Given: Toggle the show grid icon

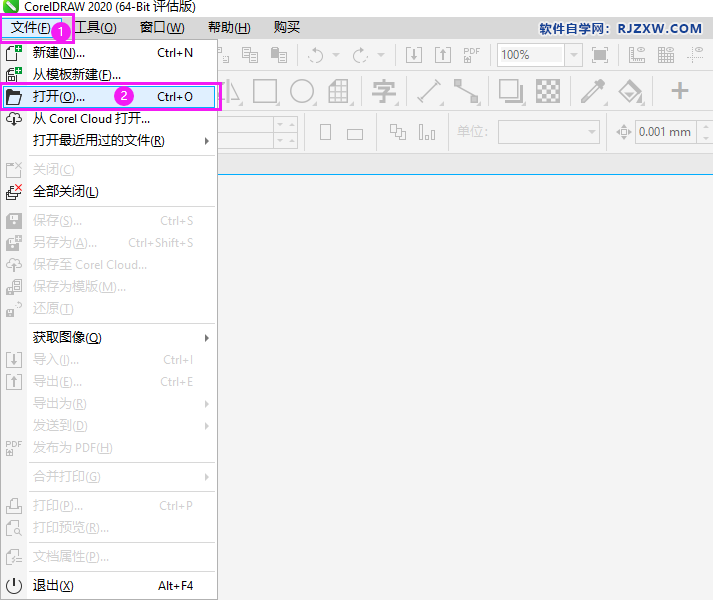Looking at the screenshot, I should [x=666, y=55].
